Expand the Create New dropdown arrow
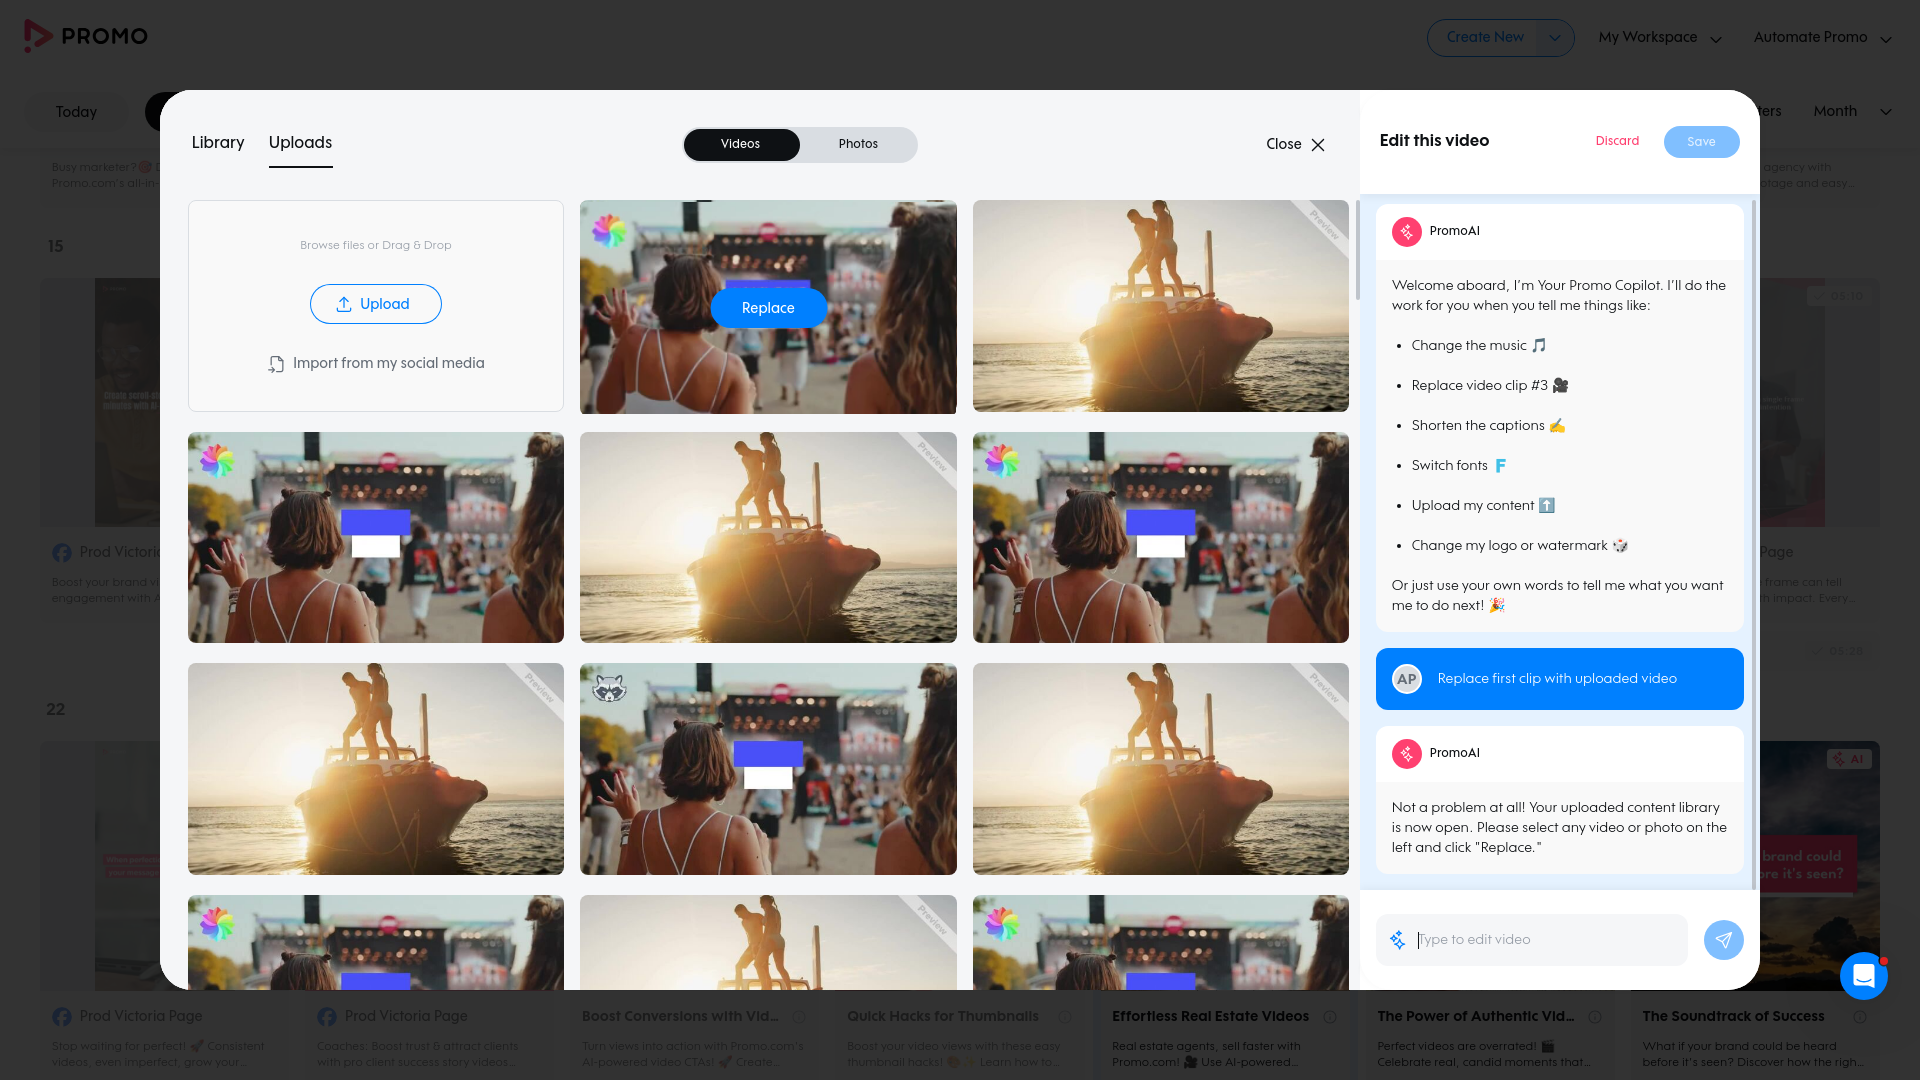 coord(1554,38)
